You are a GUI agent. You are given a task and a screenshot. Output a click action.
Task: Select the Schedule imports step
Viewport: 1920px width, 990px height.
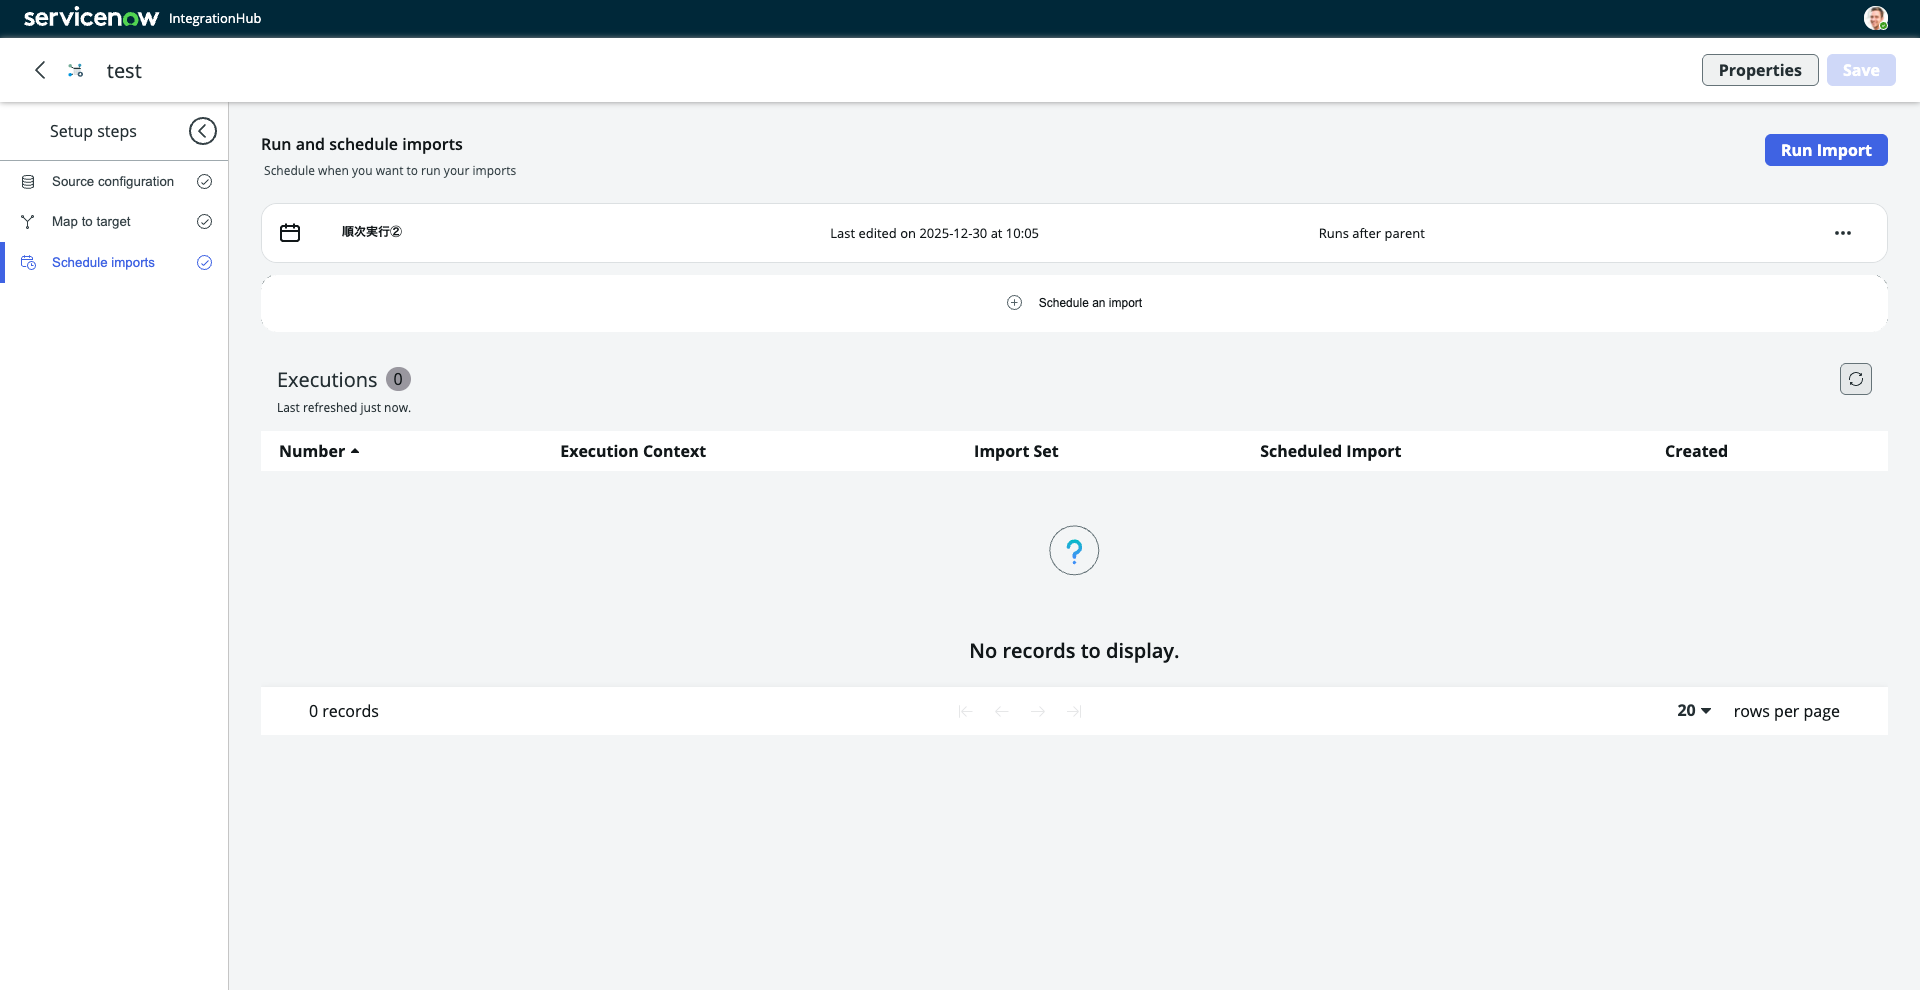tap(103, 263)
